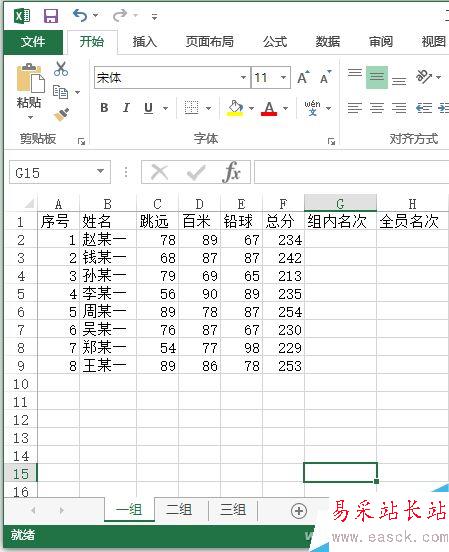The width and height of the screenshot is (449, 552).
Task: Click the previous sheet navigation arrow
Action: pyautogui.click(x=33, y=510)
